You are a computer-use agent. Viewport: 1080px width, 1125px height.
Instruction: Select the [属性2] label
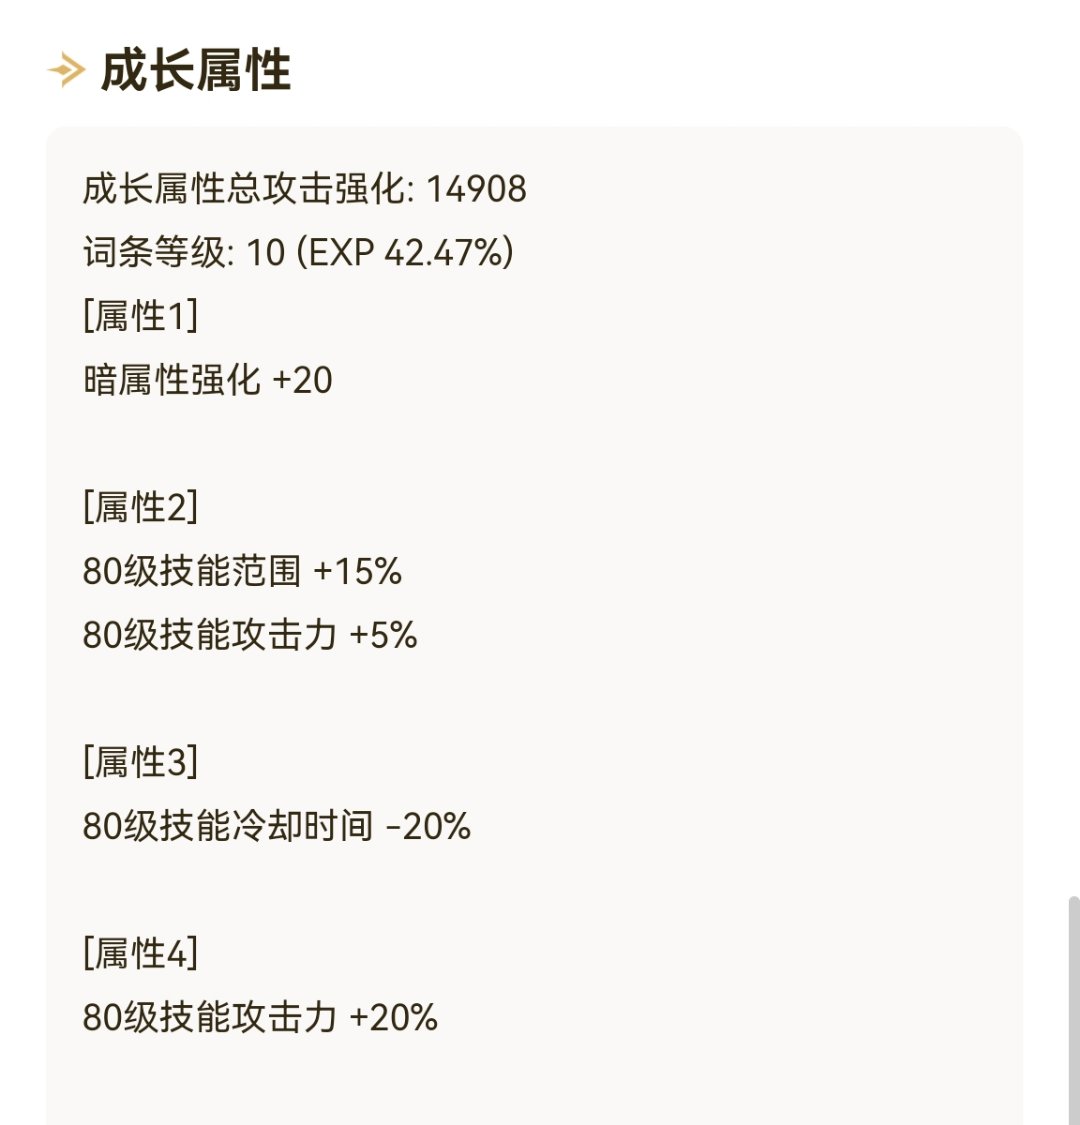click(141, 507)
